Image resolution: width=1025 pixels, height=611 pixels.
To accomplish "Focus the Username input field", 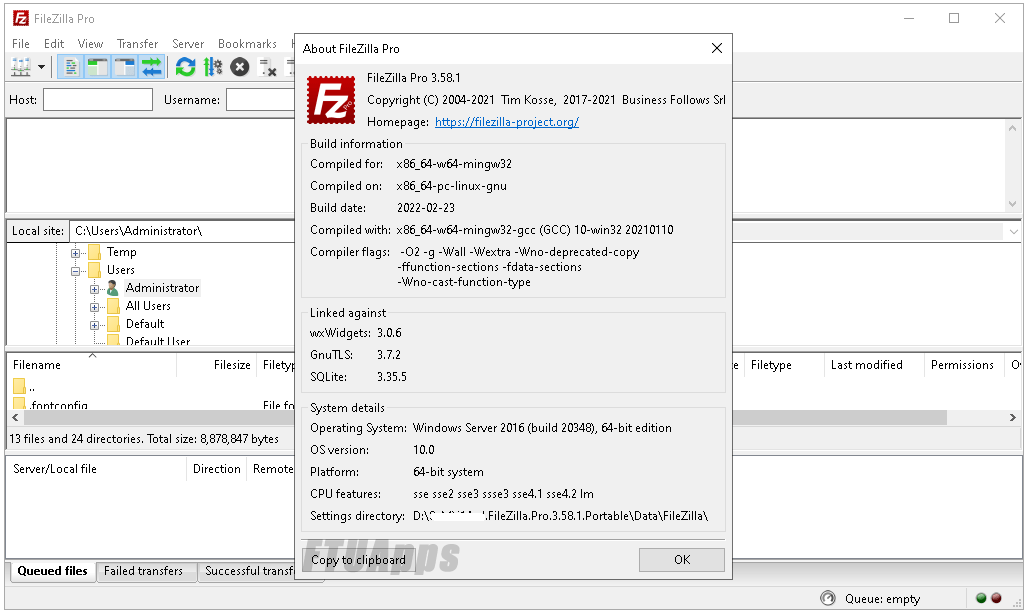I will click(260, 100).
